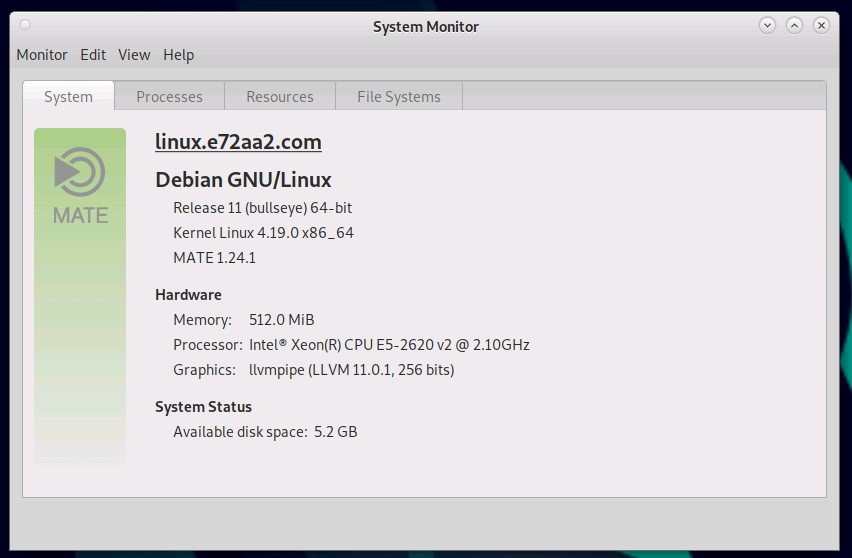Click the System Status heading

point(203,406)
